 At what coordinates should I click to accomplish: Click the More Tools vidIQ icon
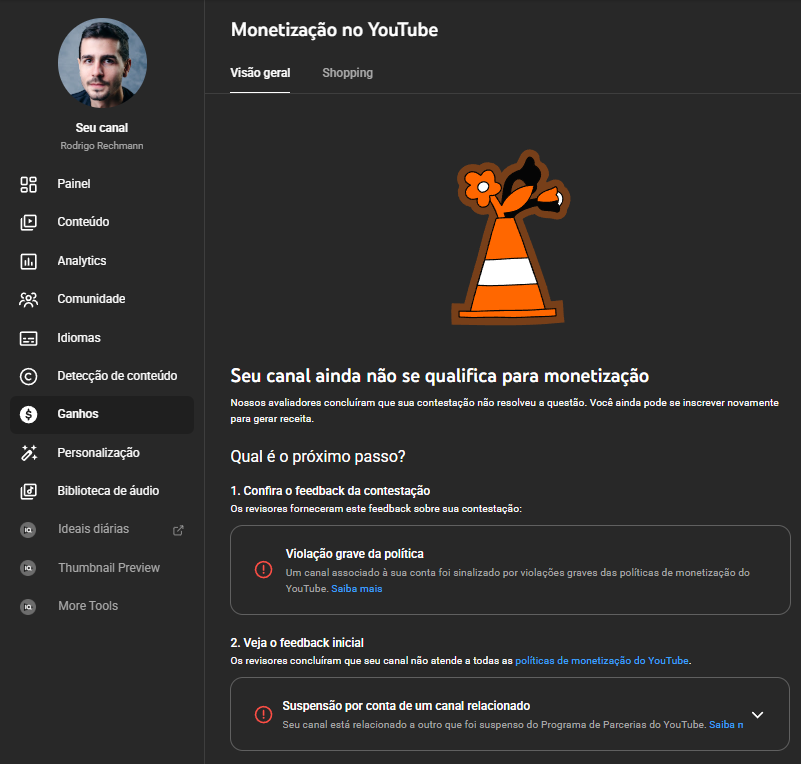tap(28, 606)
